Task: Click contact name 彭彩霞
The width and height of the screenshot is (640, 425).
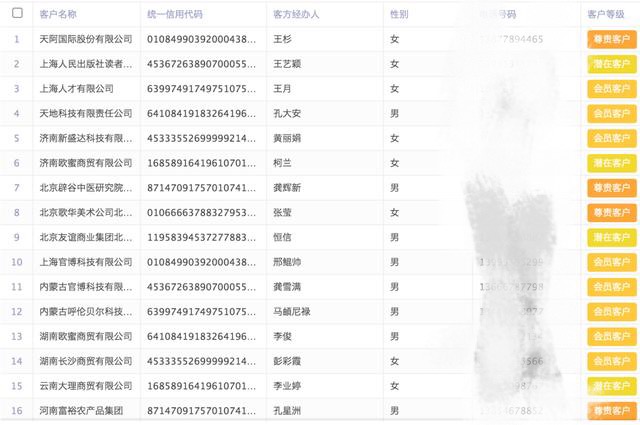Action: (287, 361)
